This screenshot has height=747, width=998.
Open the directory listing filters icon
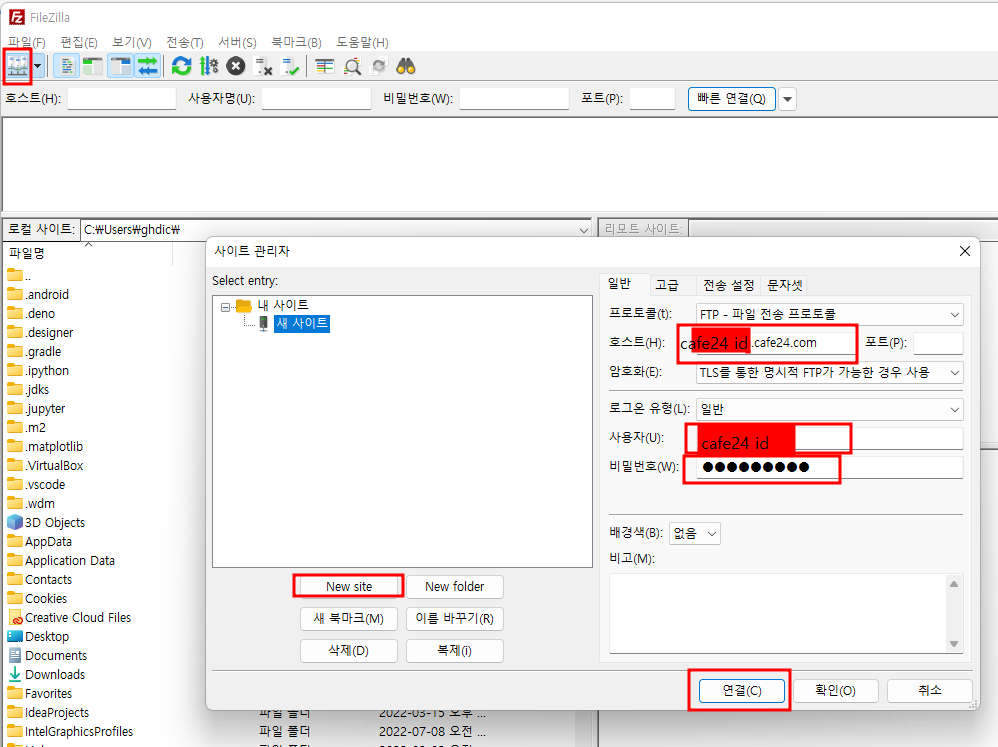pyautogui.click(x=325, y=66)
